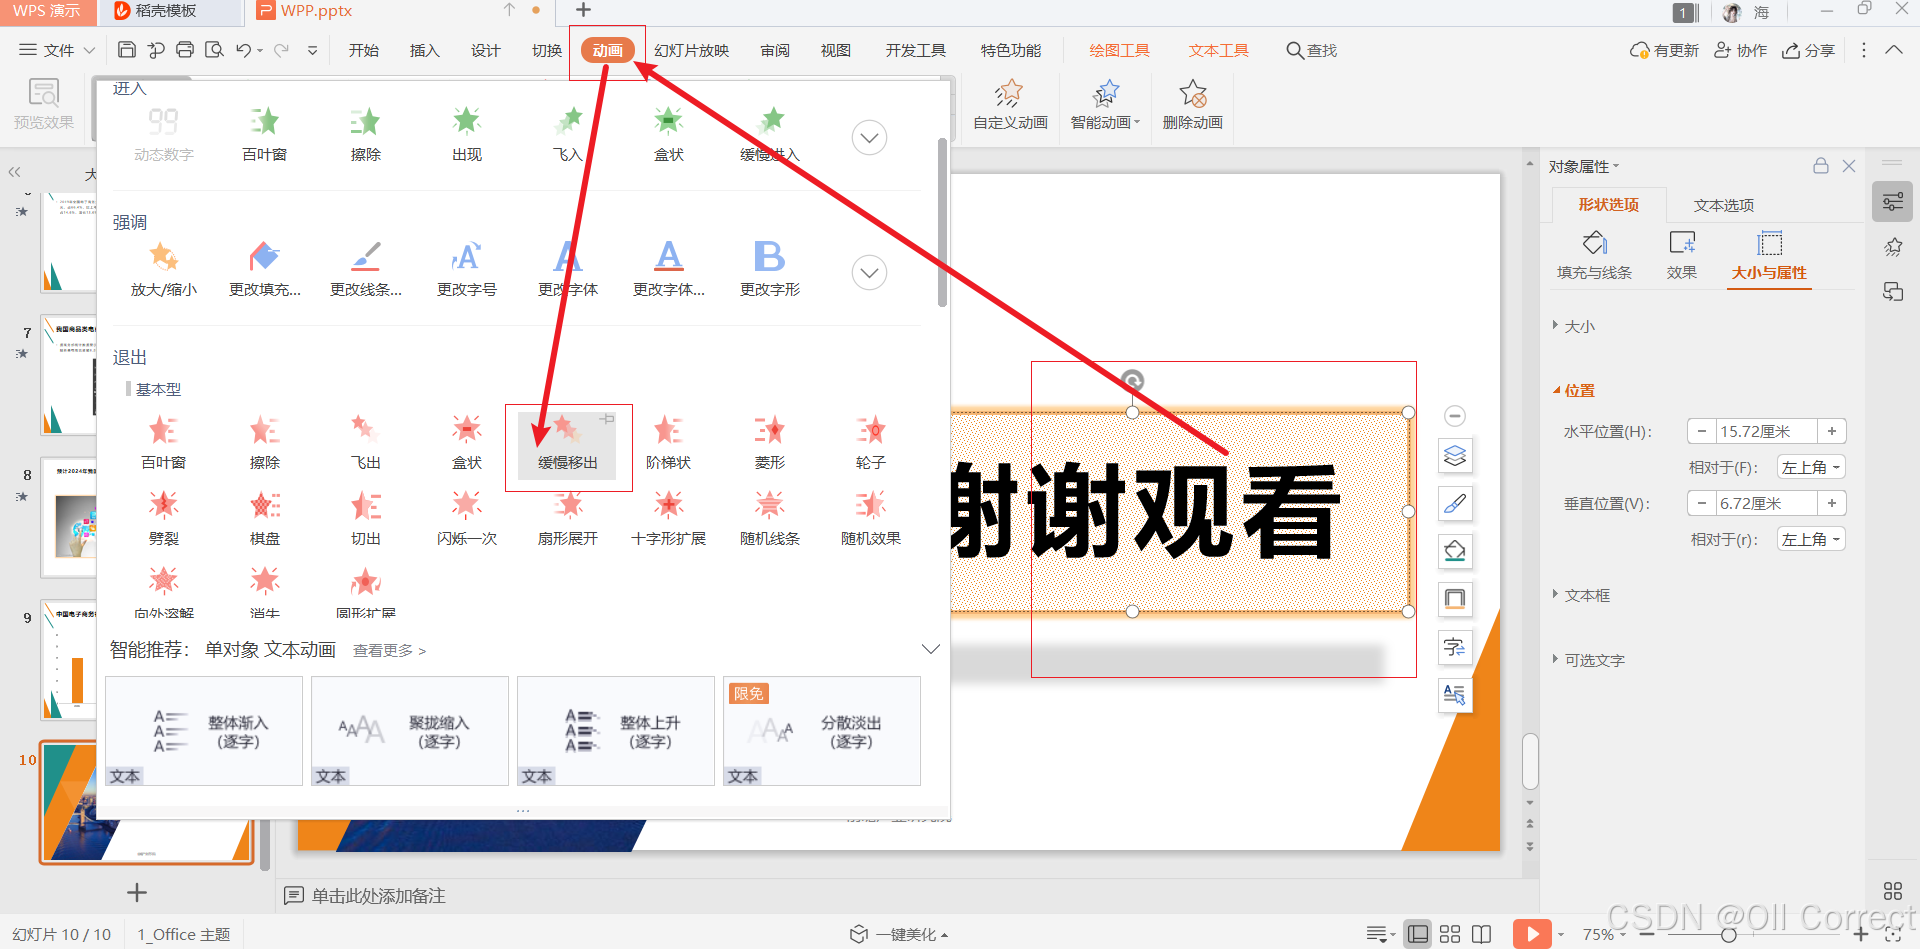
Task: Collapse the ribbon with the caret
Action: point(1894,50)
